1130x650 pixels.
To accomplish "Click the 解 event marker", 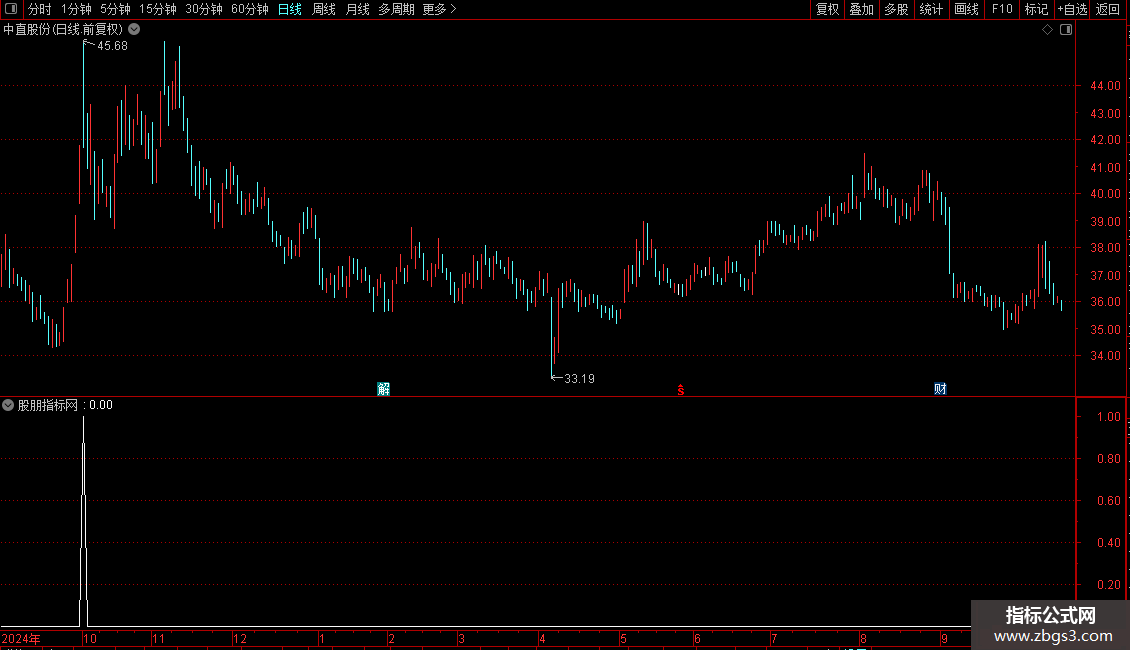I will click(383, 389).
